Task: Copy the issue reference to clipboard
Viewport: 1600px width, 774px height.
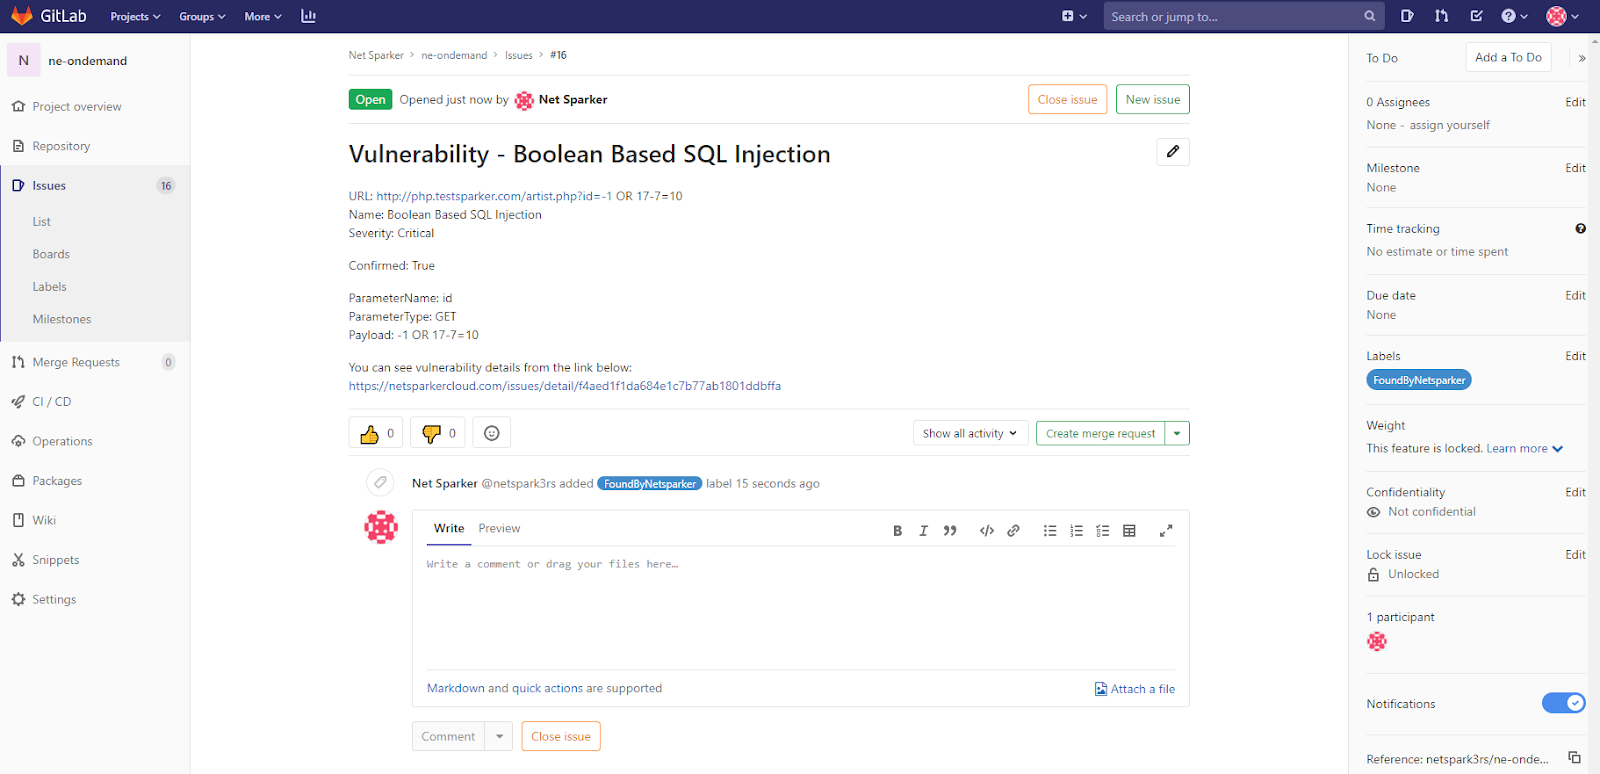Action: click(1574, 758)
